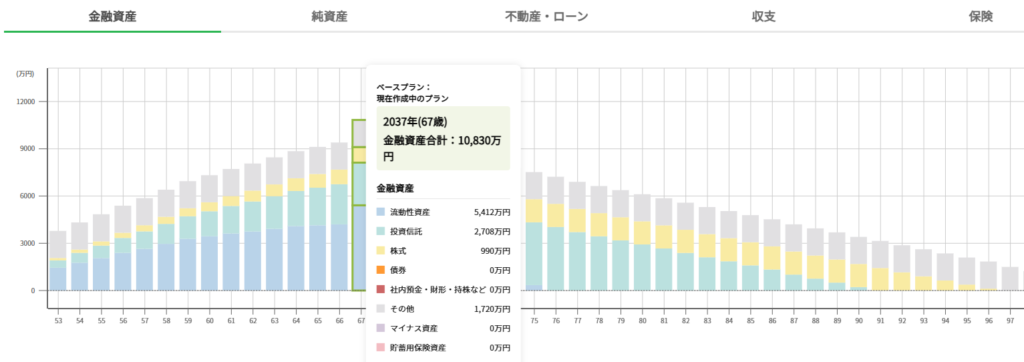Select the age 83 chart bar
Viewport: 1024px width, 362px height.
[x=707, y=248]
